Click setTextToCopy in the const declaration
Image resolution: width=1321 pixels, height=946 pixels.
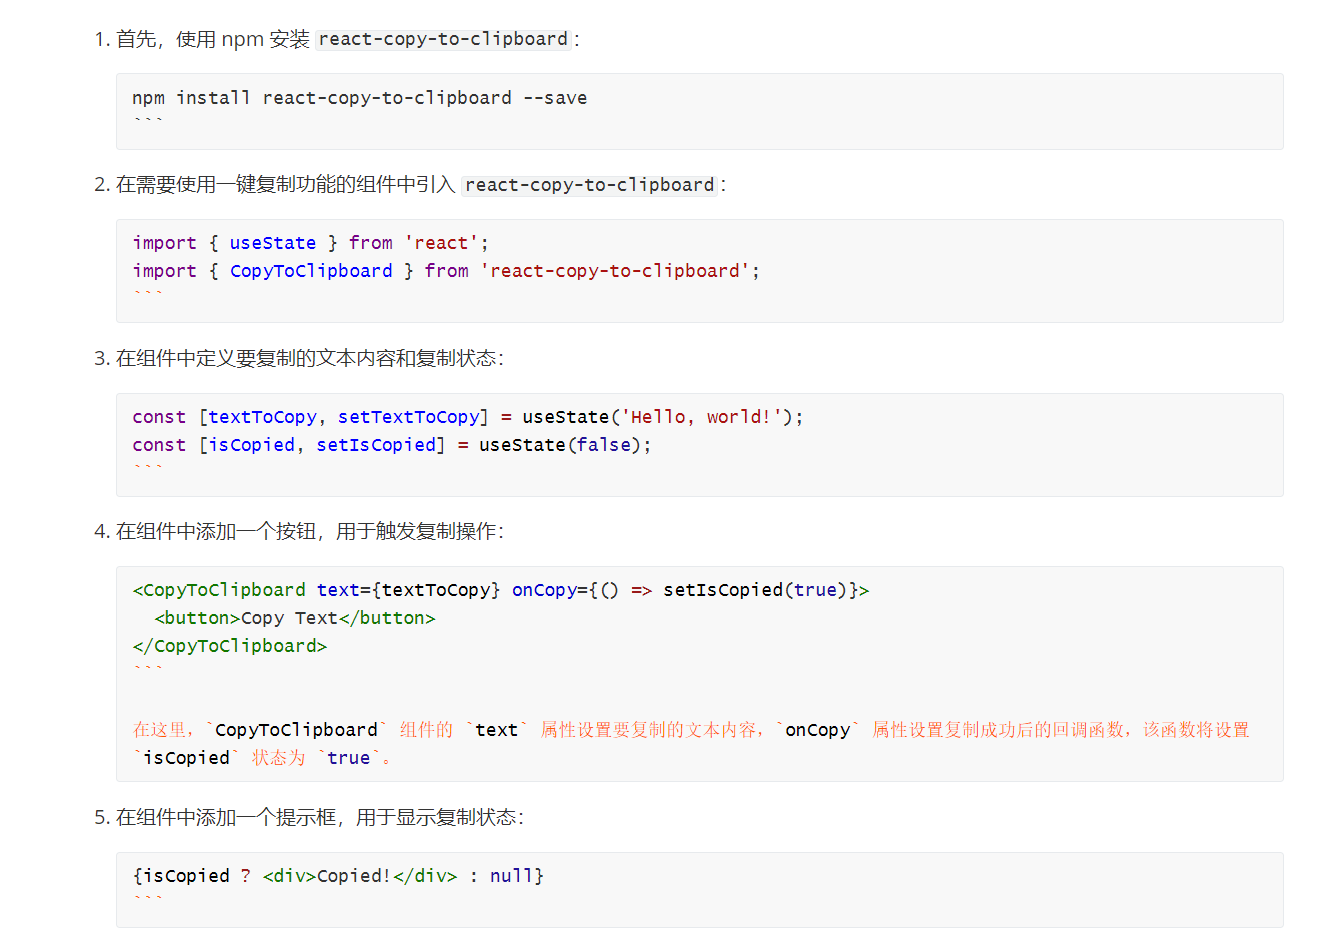pos(408,417)
